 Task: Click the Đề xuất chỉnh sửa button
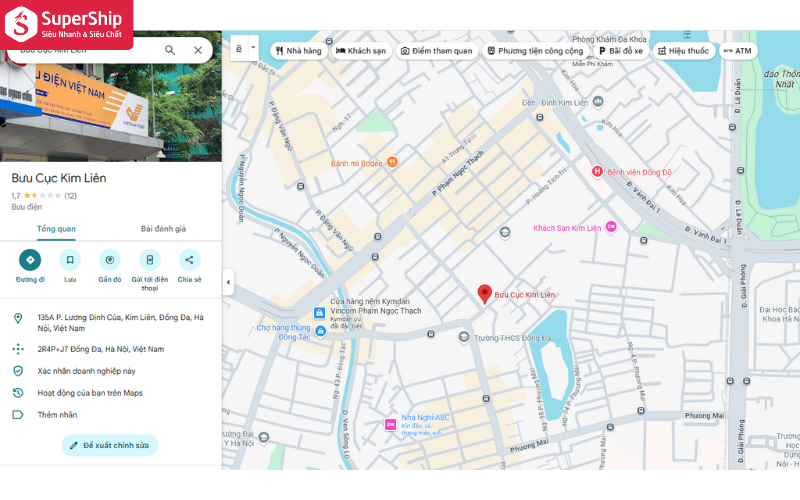(110, 445)
